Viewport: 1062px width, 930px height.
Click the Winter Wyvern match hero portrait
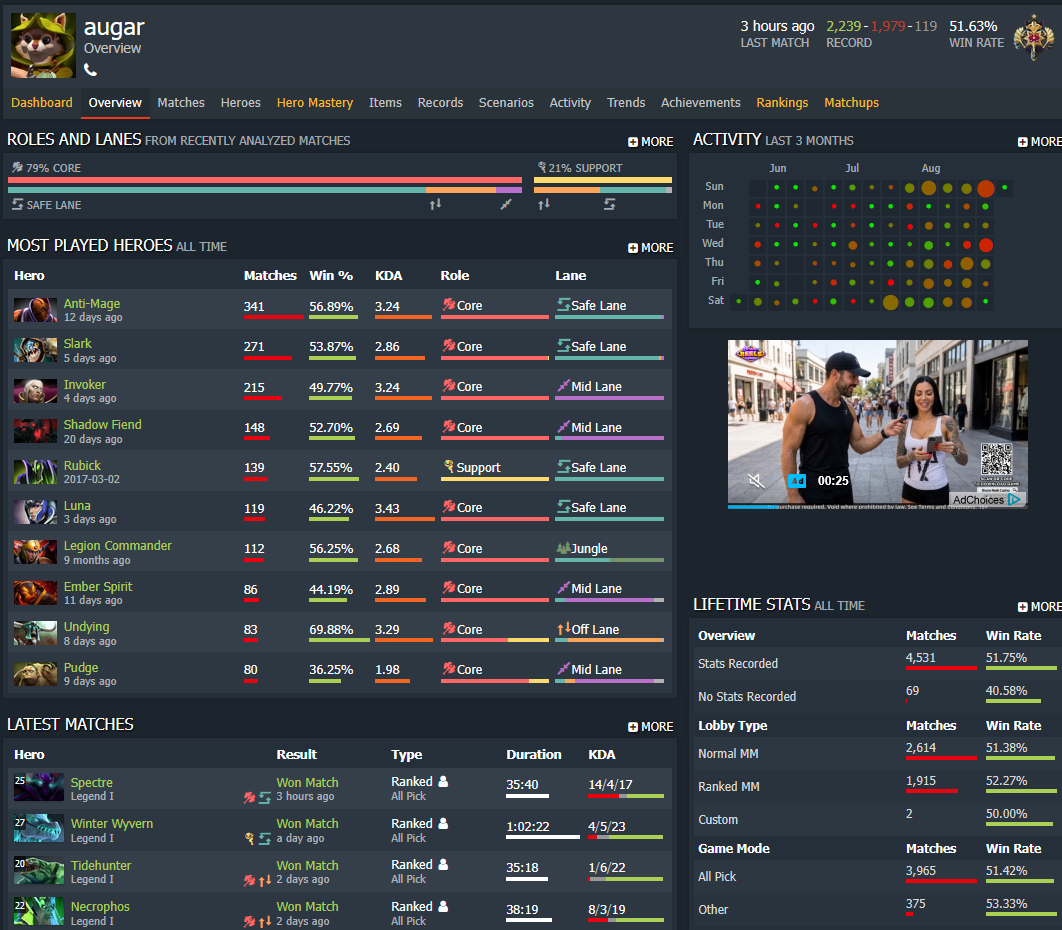tap(39, 828)
